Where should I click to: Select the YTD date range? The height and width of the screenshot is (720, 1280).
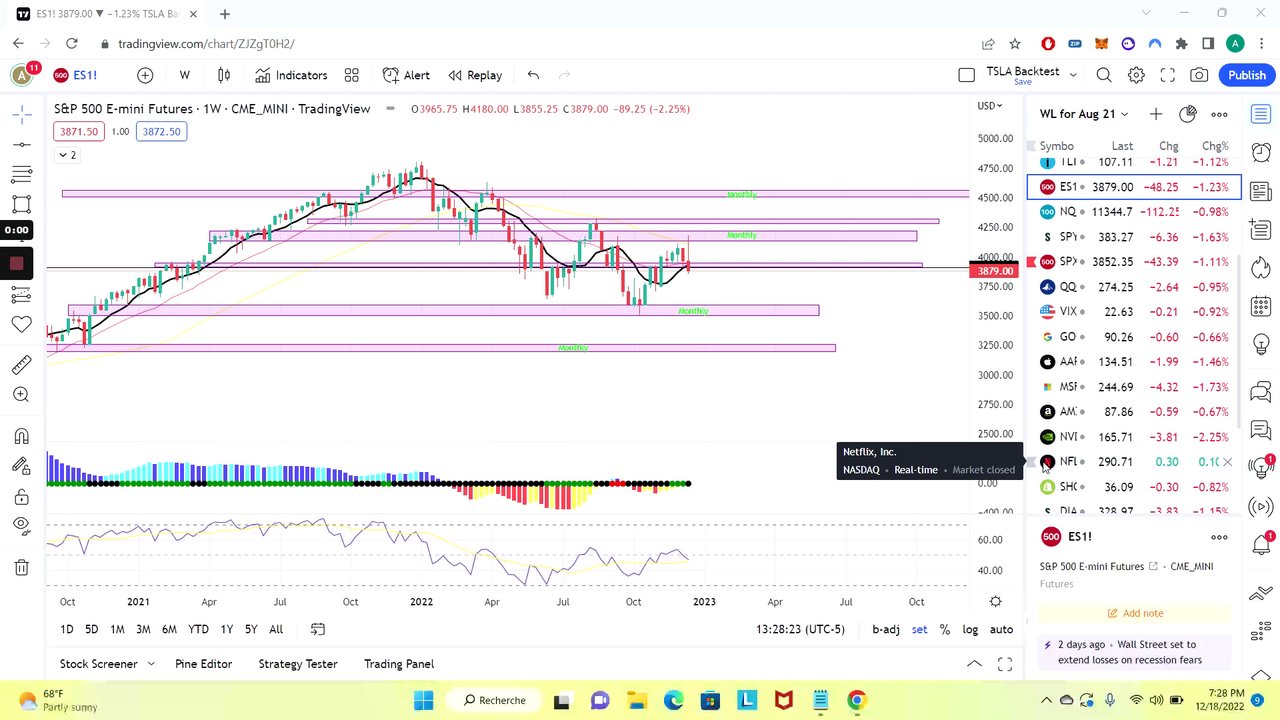point(198,629)
